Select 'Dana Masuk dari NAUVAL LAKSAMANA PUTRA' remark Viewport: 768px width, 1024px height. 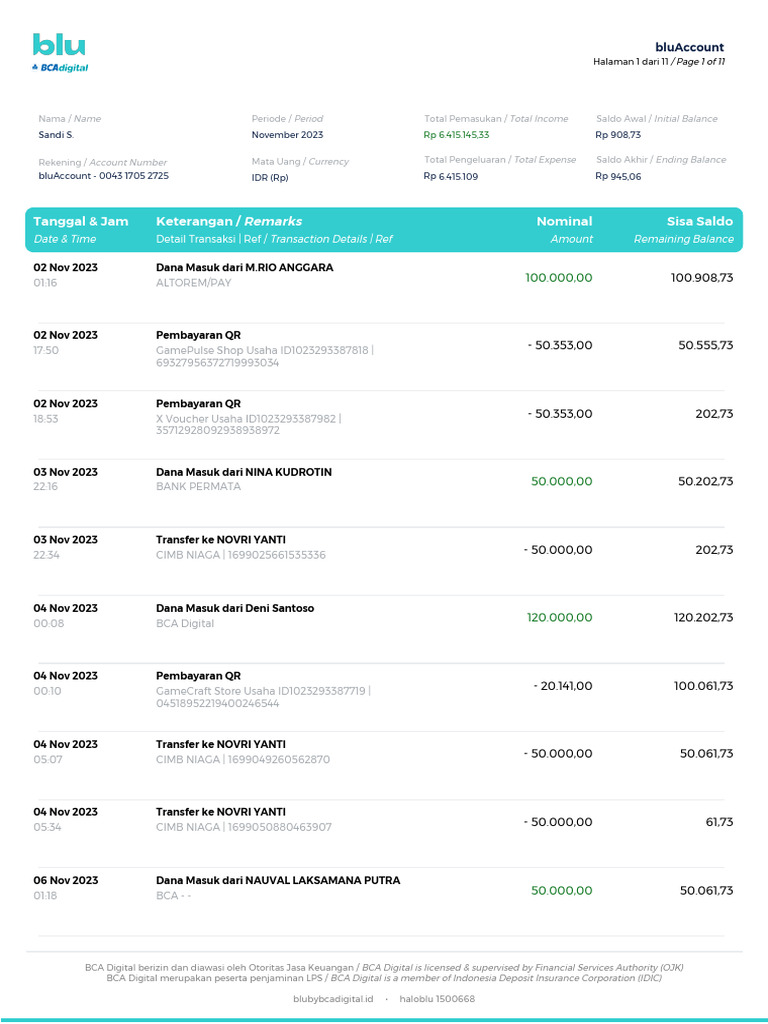(x=278, y=880)
